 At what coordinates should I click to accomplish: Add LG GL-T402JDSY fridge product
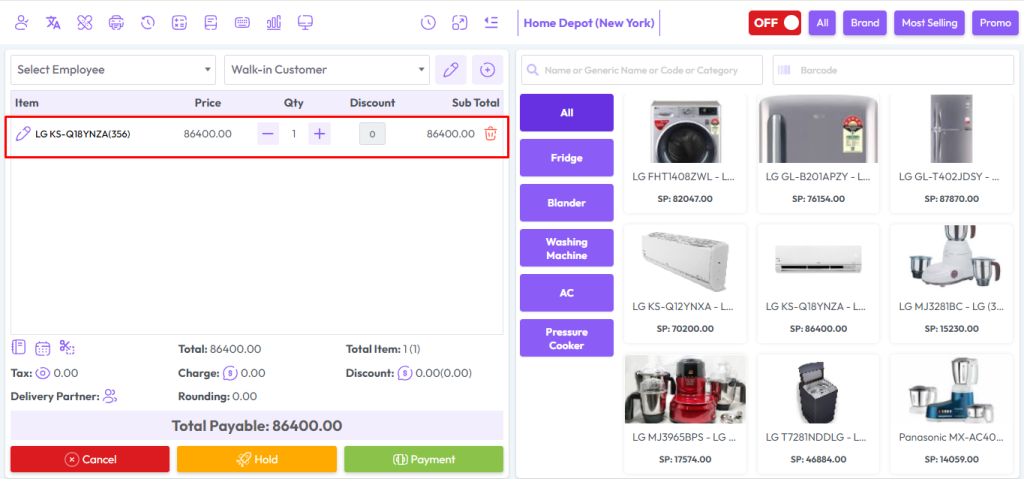pos(952,154)
